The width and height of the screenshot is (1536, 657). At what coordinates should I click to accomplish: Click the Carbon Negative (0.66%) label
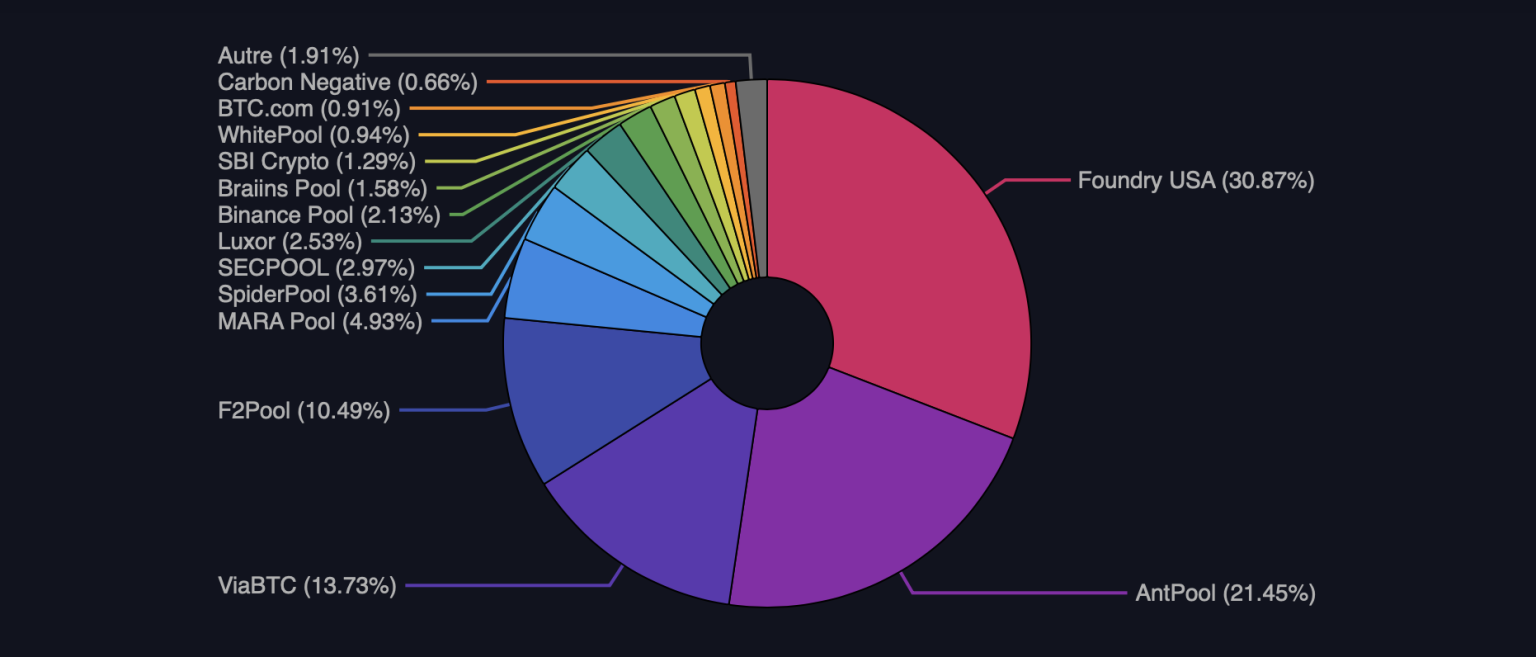click(x=348, y=82)
